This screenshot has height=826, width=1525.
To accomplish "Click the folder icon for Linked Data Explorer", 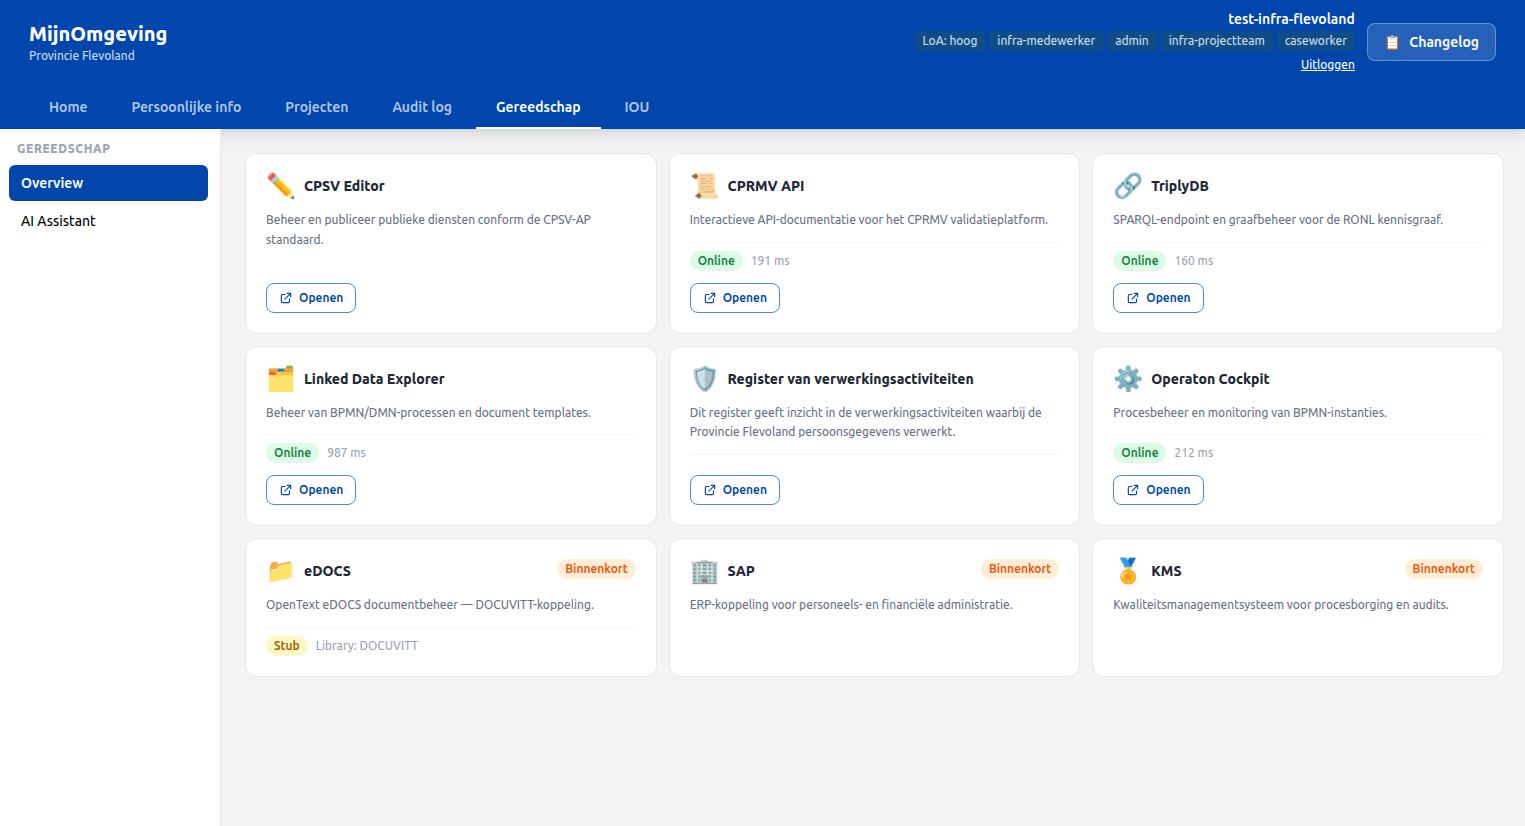I will (281, 378).
